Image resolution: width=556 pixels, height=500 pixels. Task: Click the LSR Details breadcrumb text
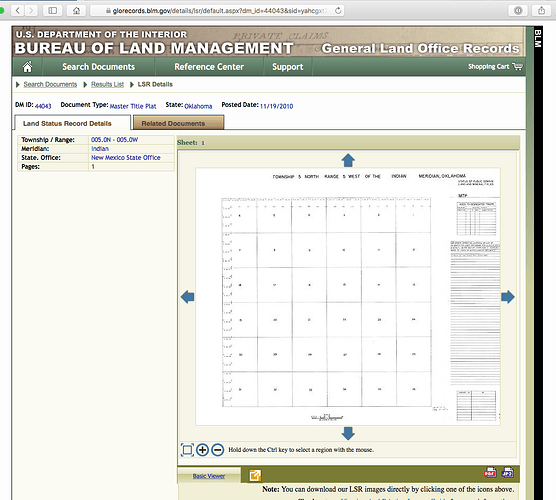[x=155, y=84]
